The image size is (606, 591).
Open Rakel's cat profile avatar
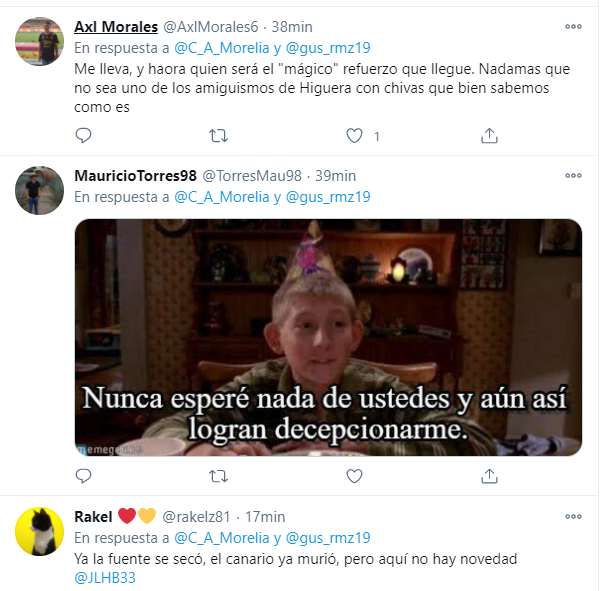click(39, 531)
